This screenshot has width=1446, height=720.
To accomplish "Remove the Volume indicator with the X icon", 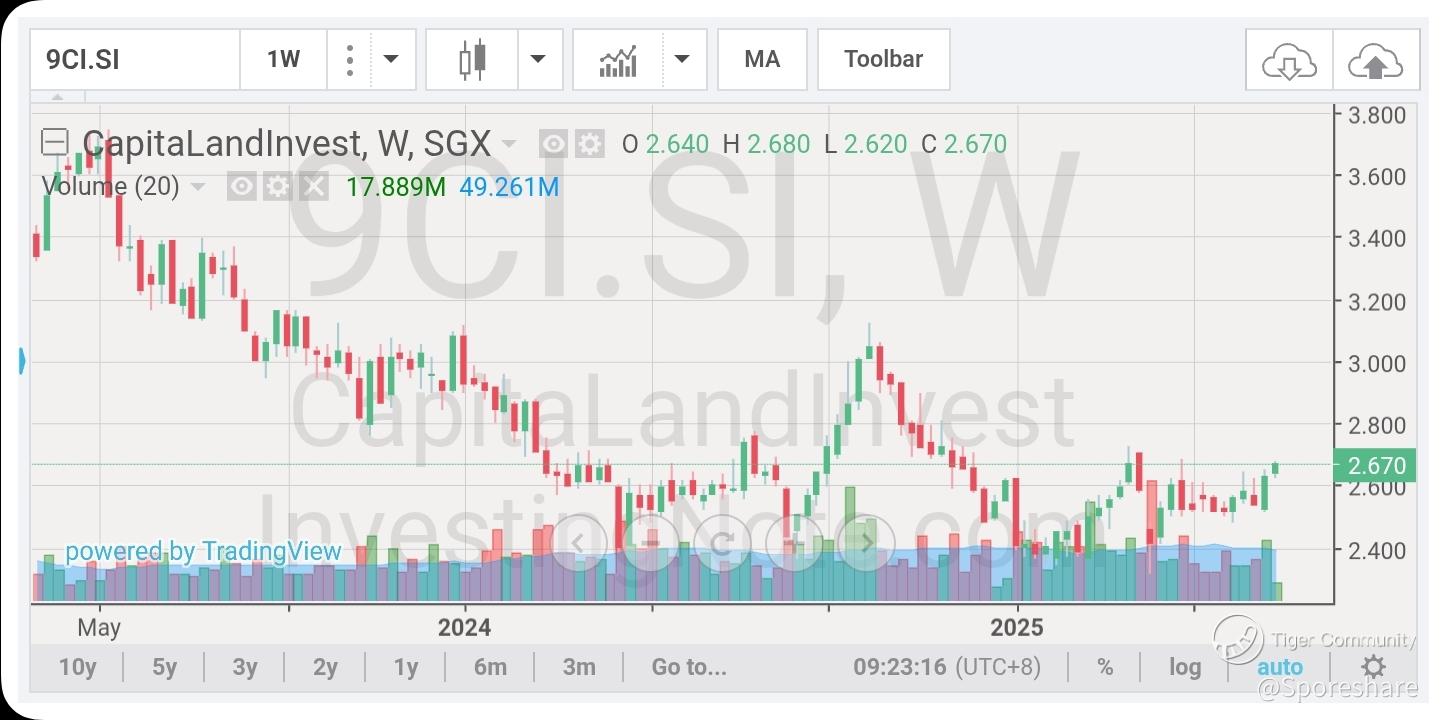I will pos(314,186).
